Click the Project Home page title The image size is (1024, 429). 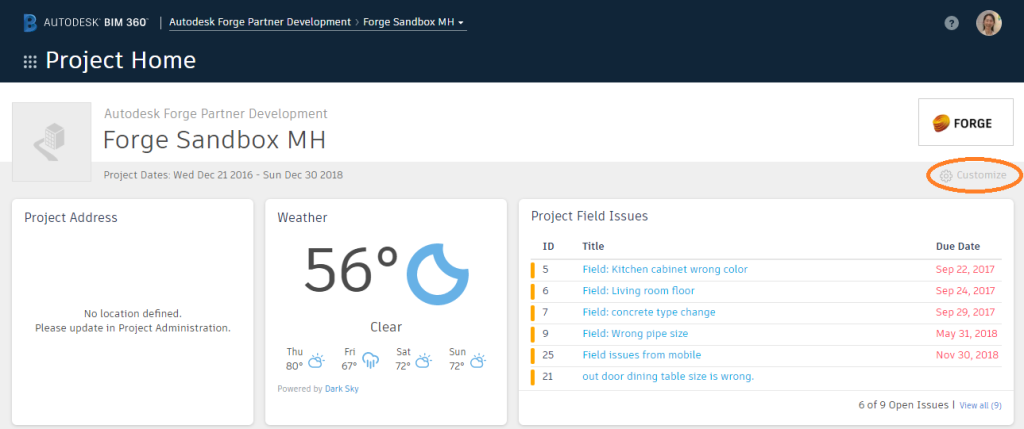coord(120,61)
